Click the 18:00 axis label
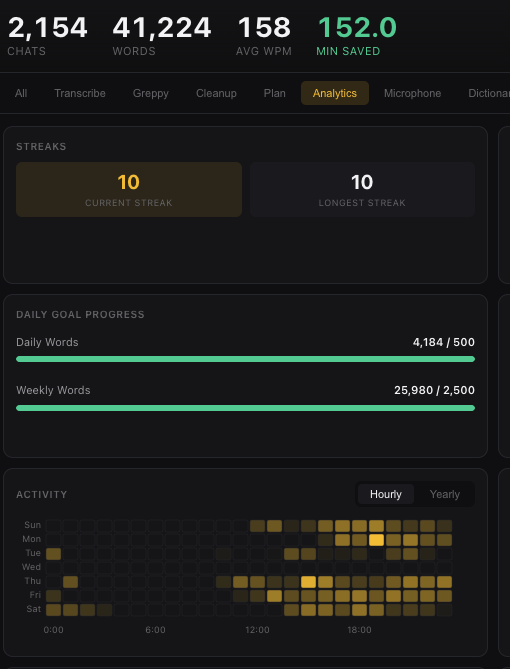 [x=359, y=630]
